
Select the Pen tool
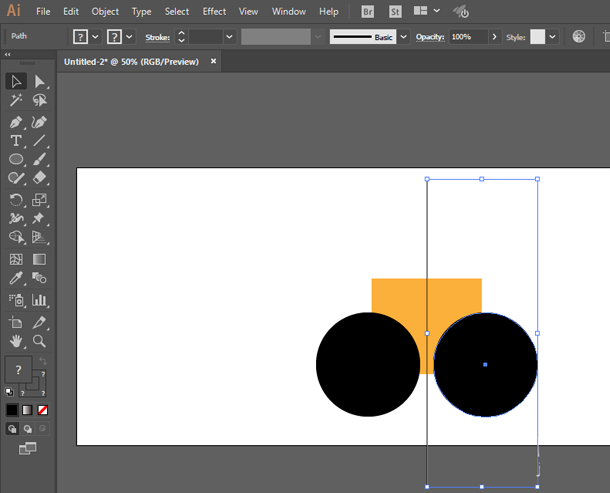(x=16, y=121)
